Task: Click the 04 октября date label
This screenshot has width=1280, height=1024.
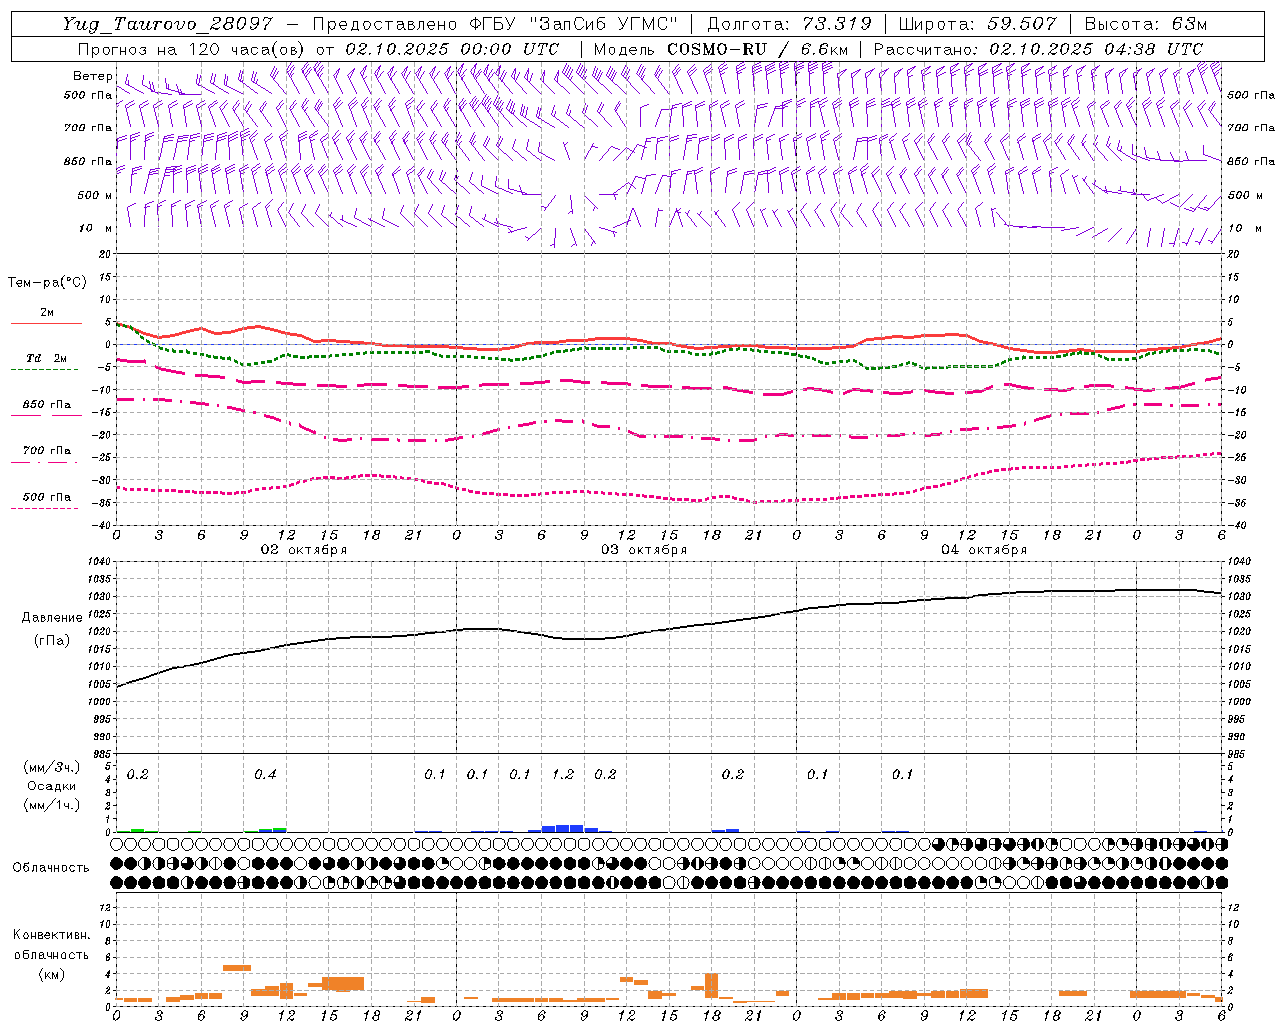Action: pyautogui.click(x=984, y=550)
